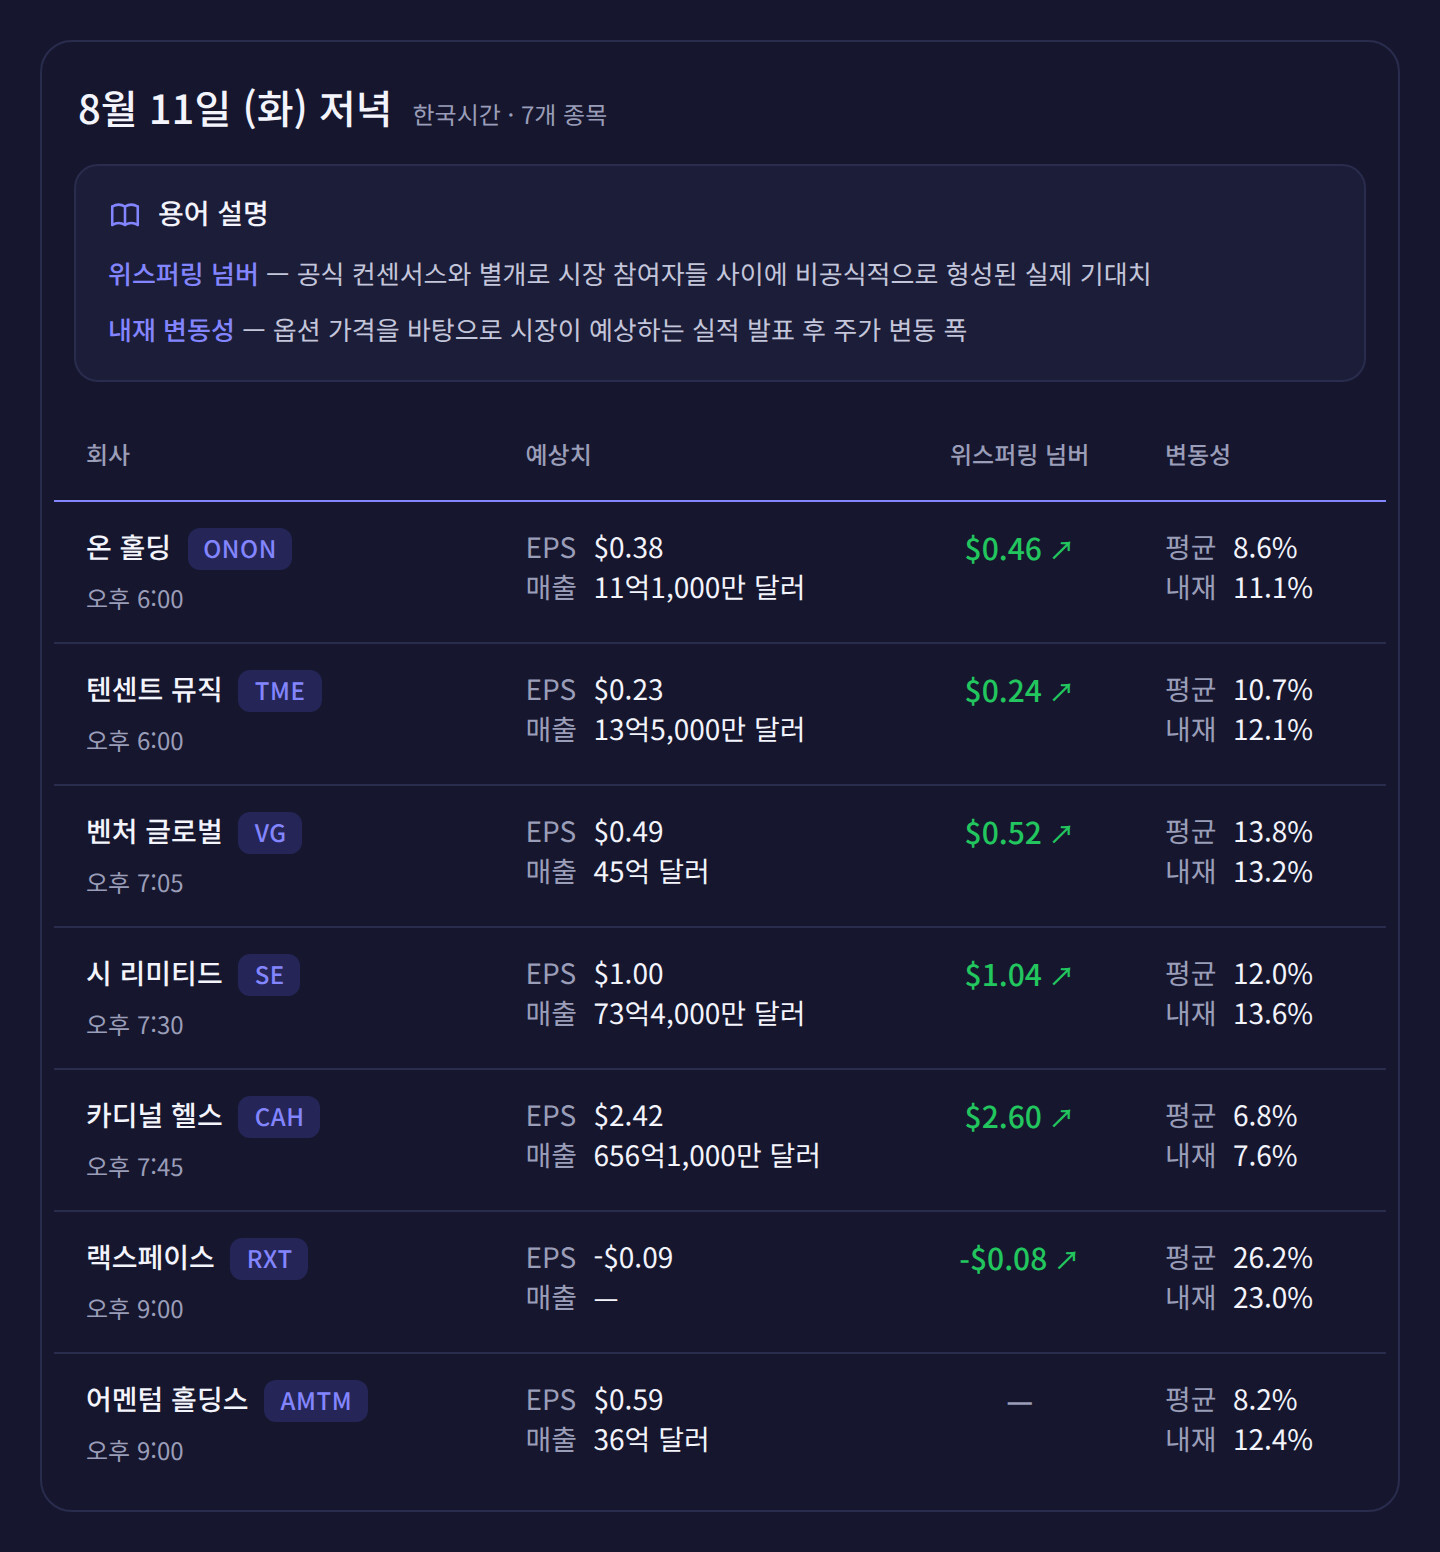
Task: Click the 위스퍼링 넘버 glossary term link
Action: tap(183, 274)
